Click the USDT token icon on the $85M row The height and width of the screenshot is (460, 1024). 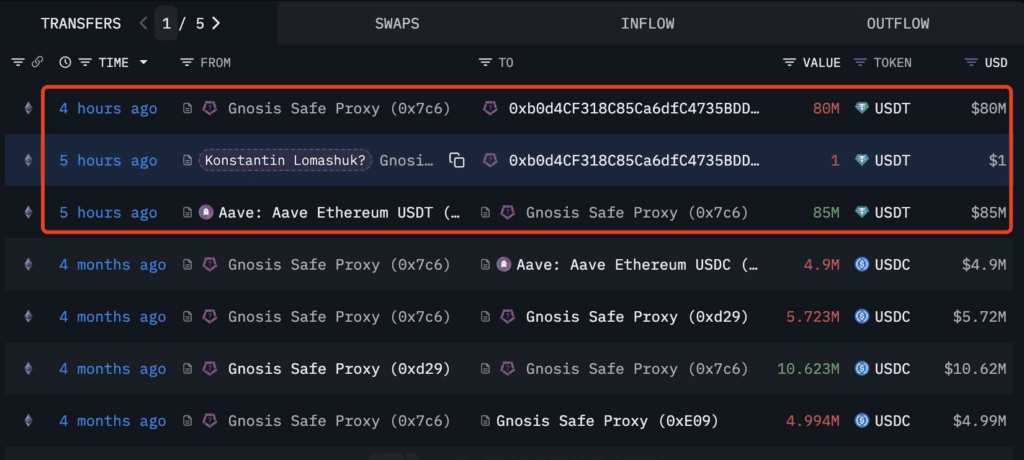[x=862, y=212]
